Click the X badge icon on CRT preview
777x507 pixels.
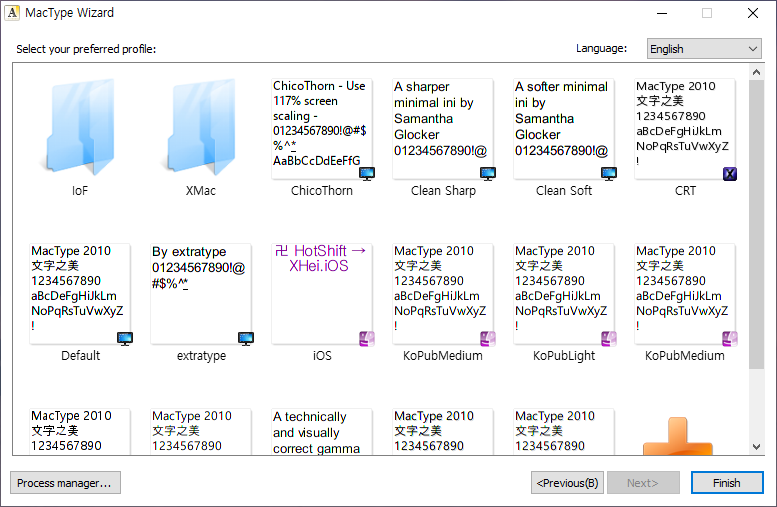729,173
